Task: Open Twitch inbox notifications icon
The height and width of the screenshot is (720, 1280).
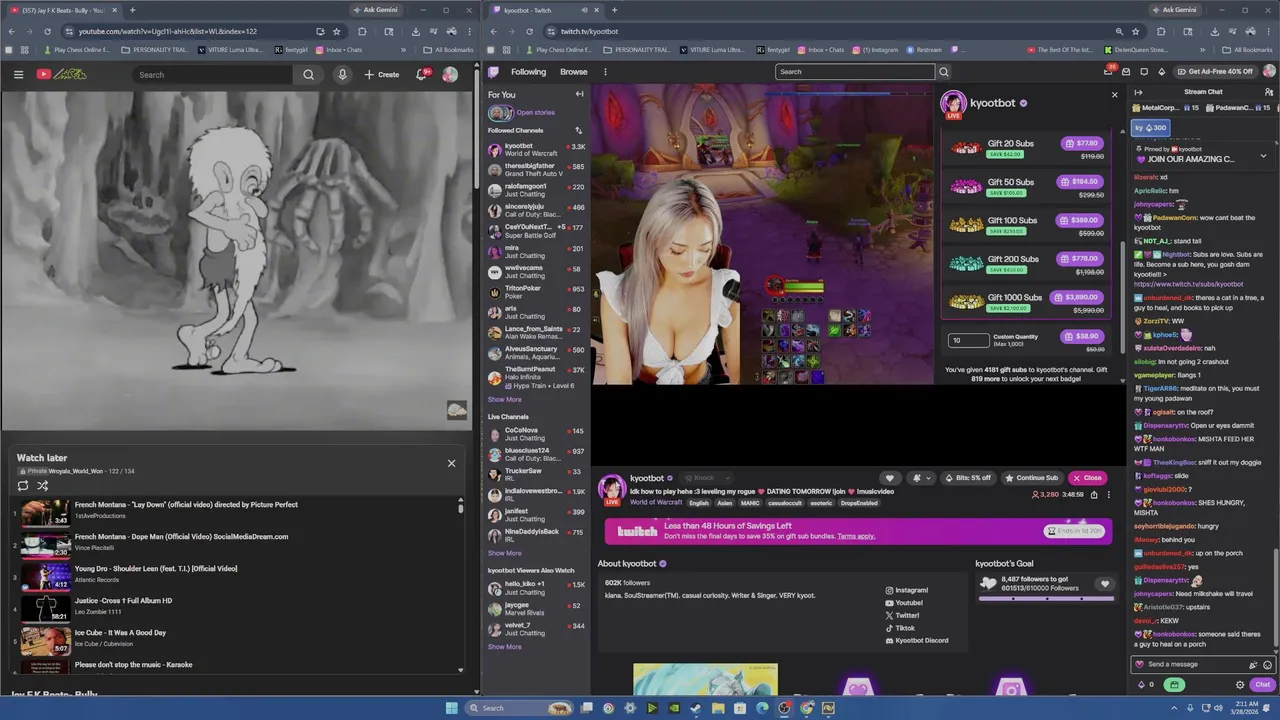Action: point(1127,72)
